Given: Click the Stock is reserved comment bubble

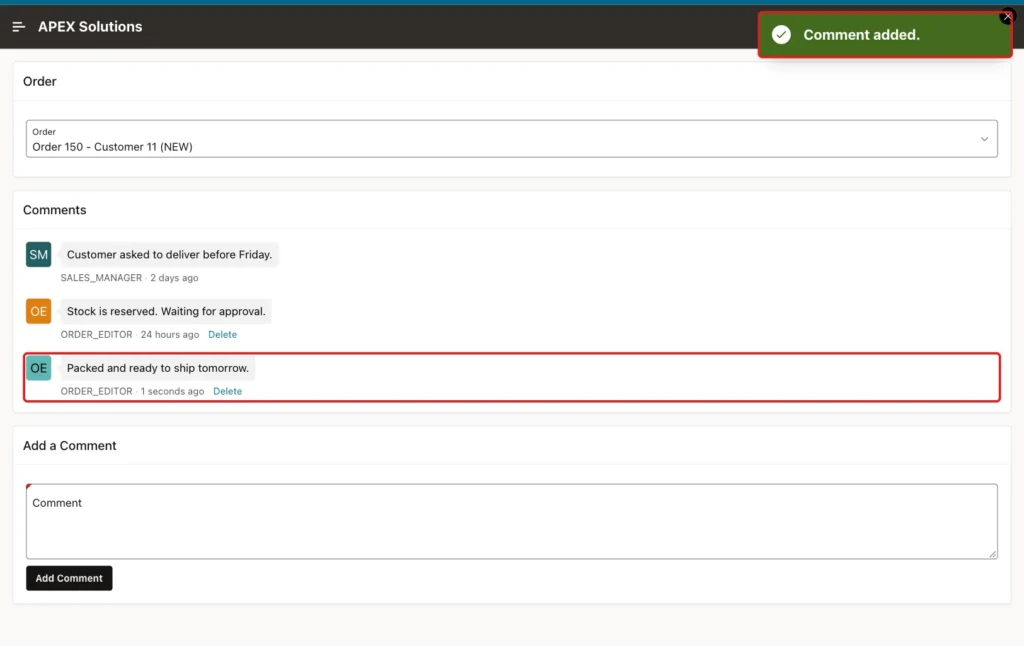Looking at the screenshot, I should pyautogui.click(x=166, y=312).
